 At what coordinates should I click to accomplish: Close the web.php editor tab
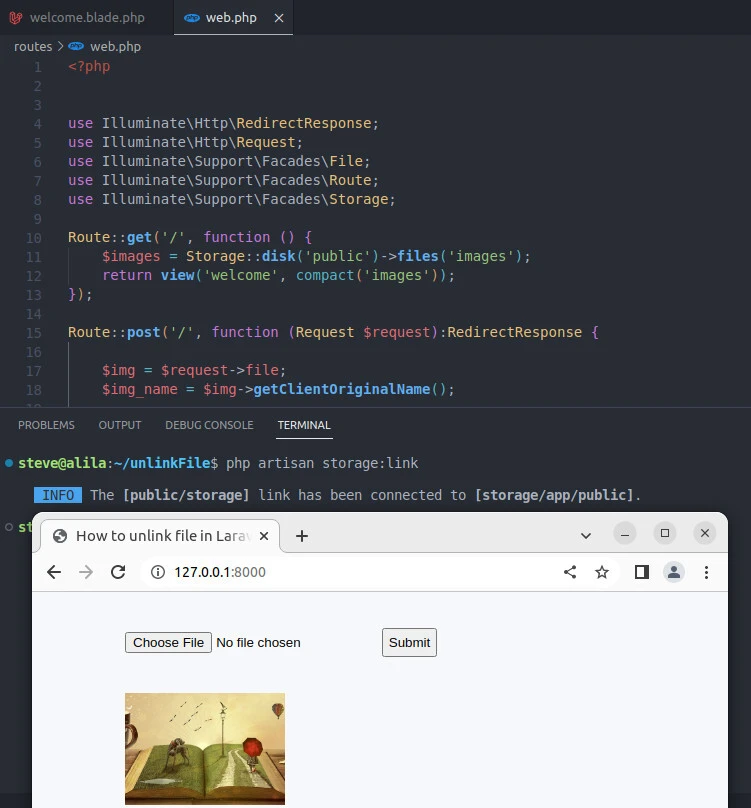click(x=279, y=18)
